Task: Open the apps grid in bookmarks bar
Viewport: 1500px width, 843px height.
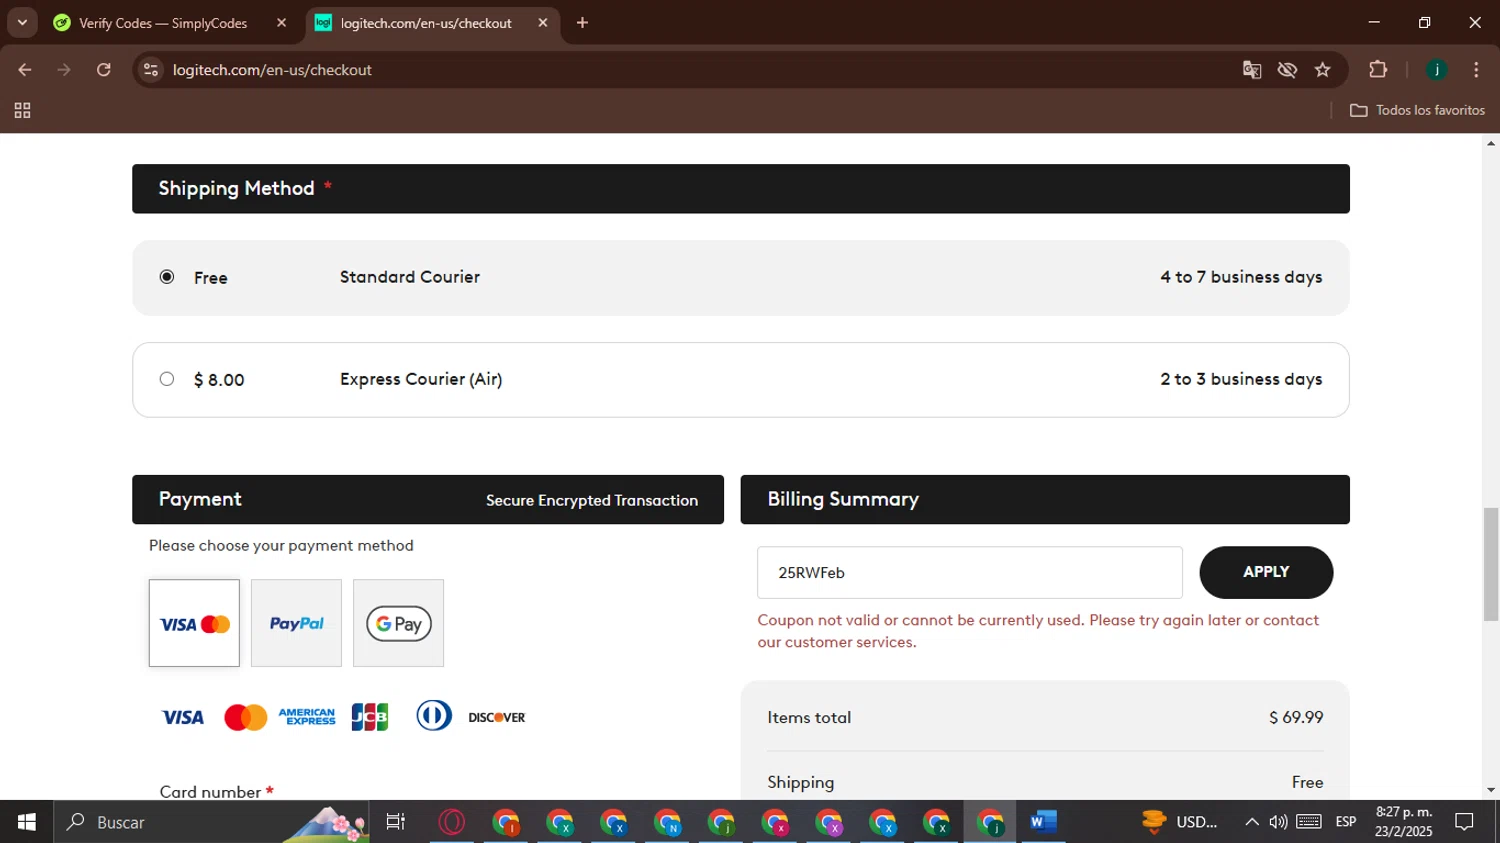Action: click(x=22, y=111)
